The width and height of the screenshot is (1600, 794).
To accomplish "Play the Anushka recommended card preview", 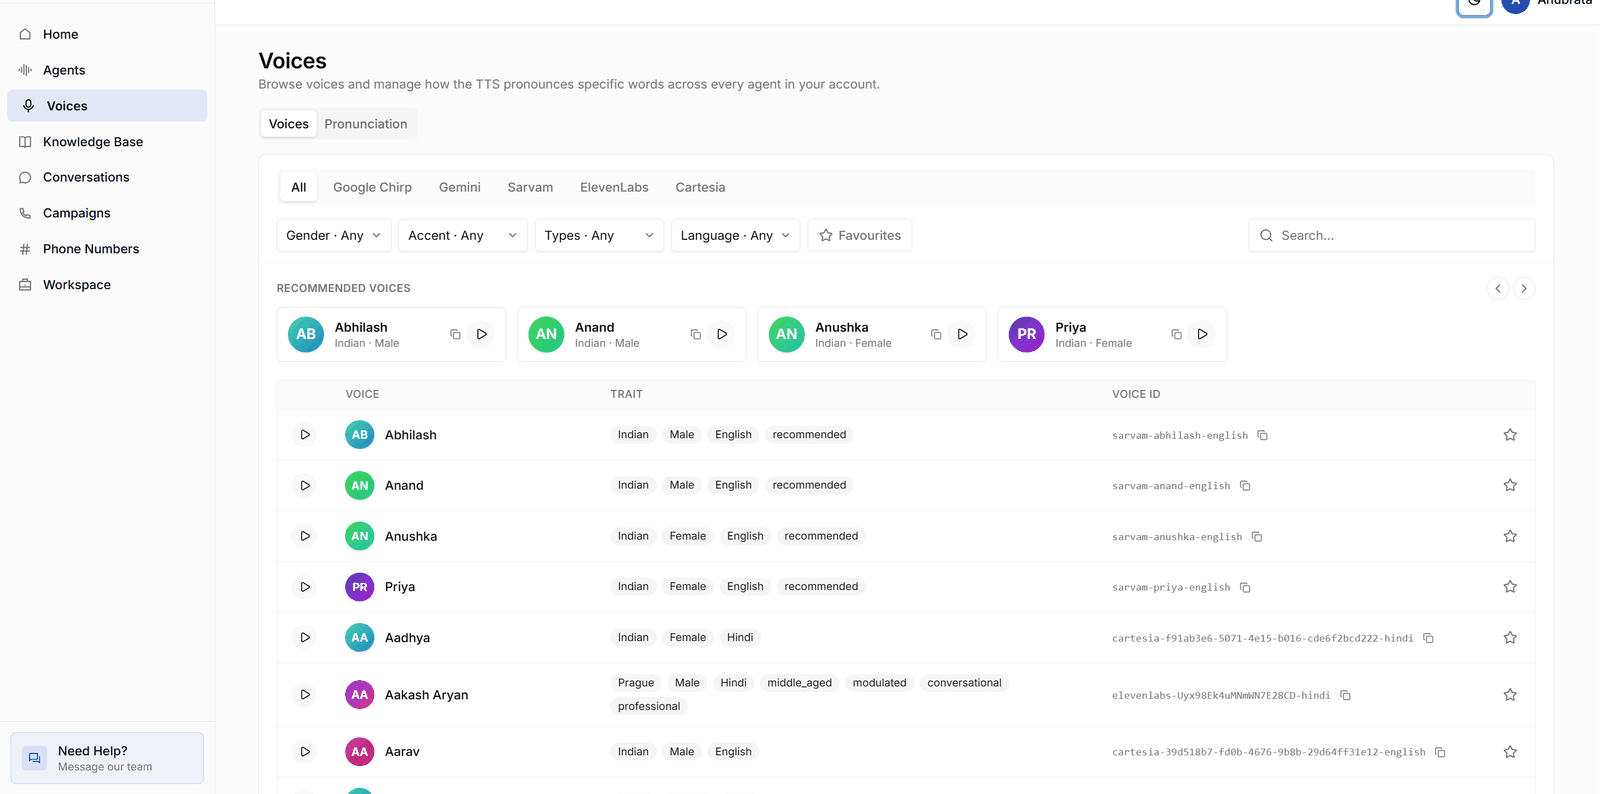I will [963, 334].
